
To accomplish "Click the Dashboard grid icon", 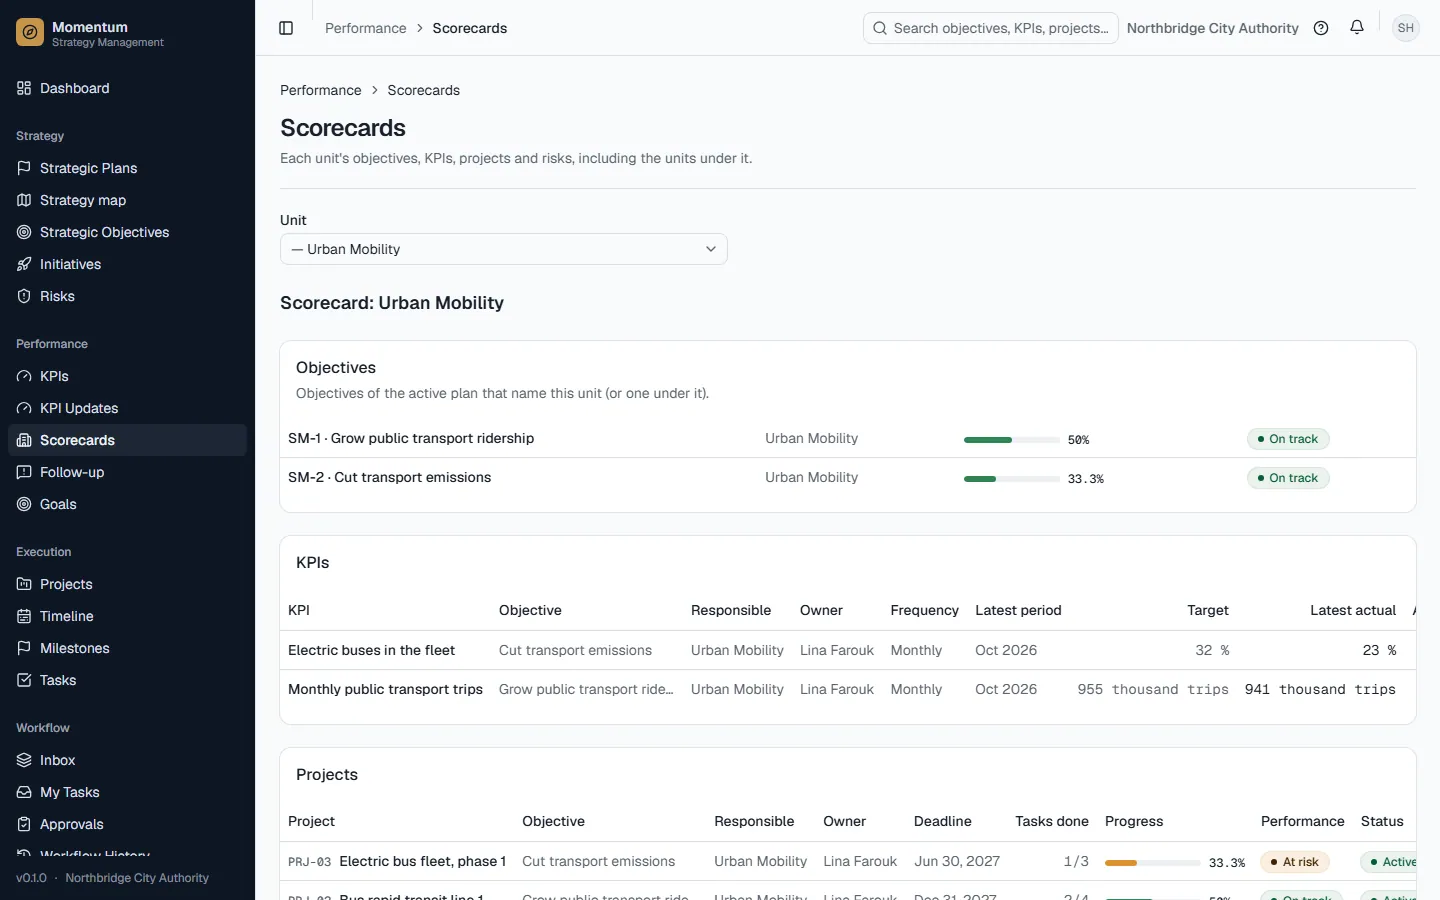I will pos(24,88).
